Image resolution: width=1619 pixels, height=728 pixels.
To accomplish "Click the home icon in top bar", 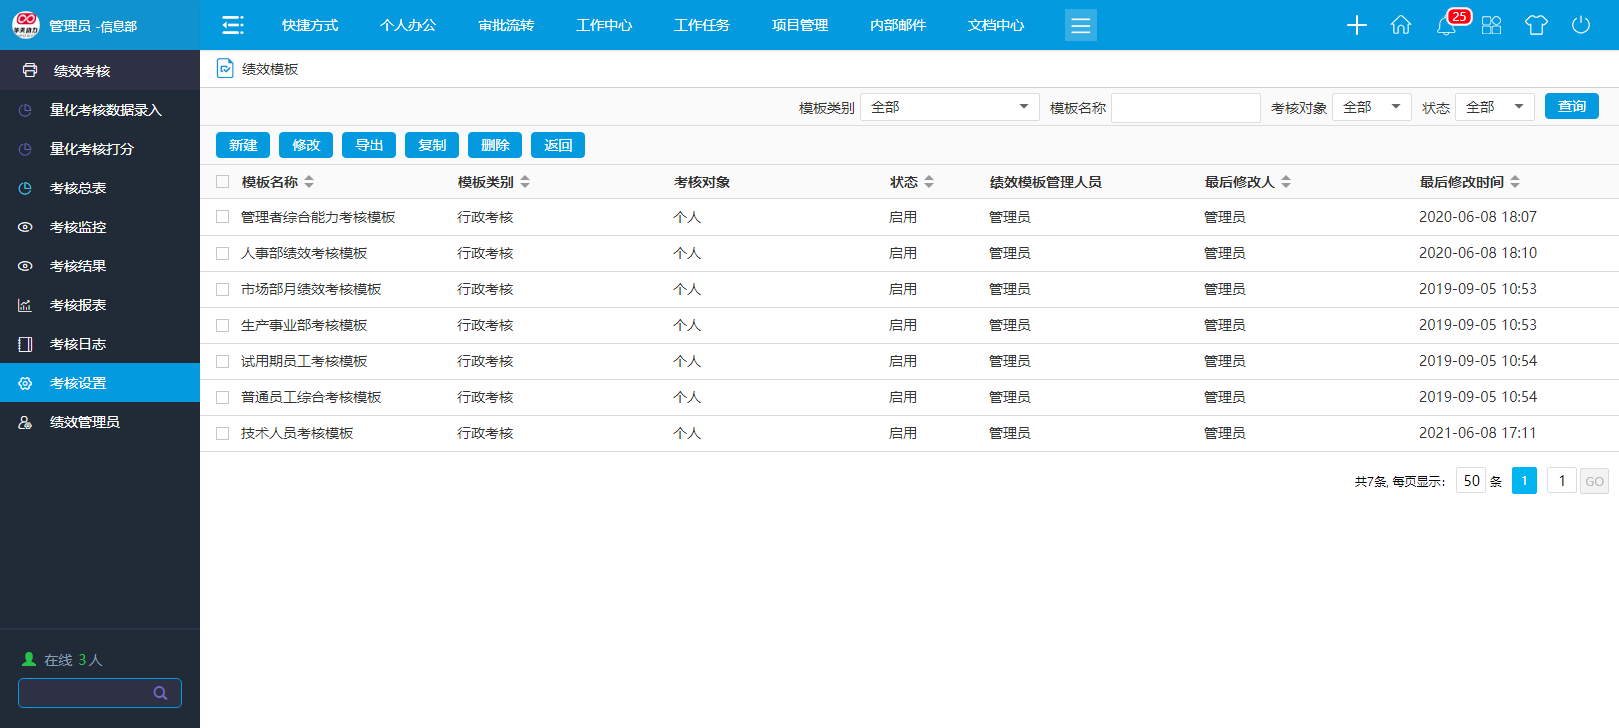I will pyautogui.click(x=1400, y=25).
